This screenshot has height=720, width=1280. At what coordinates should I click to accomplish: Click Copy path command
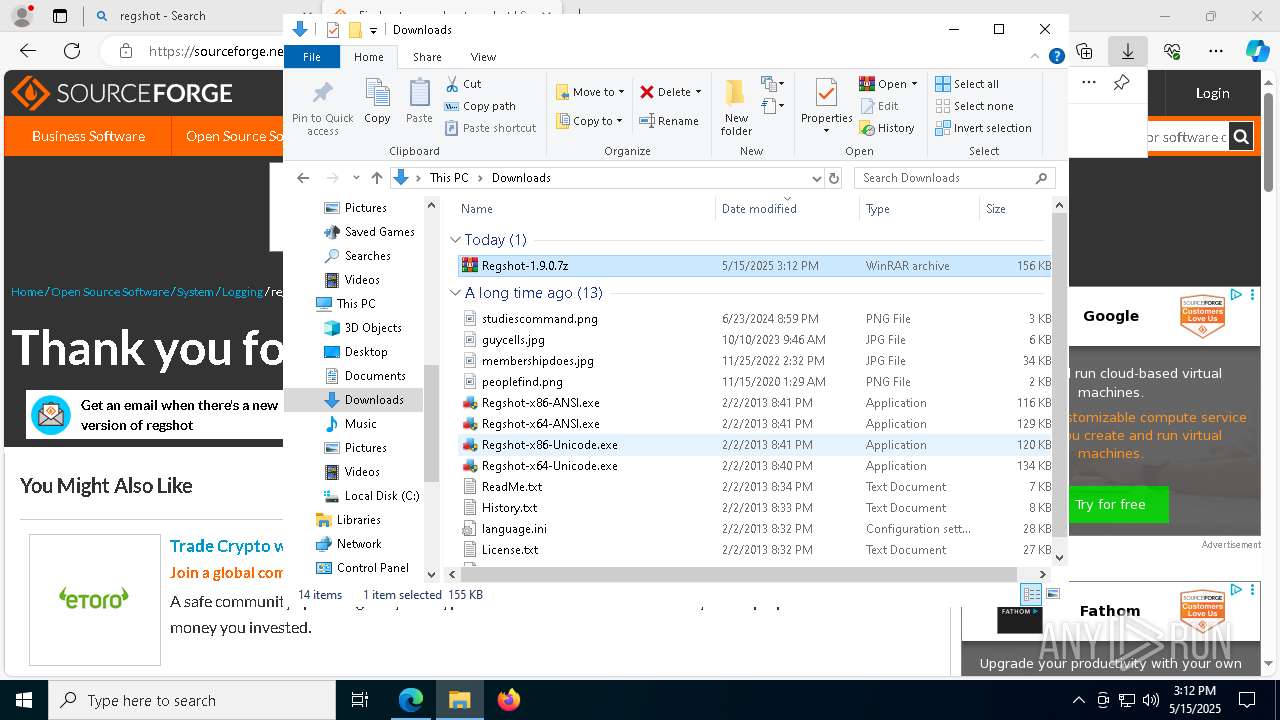pos(480,106)
